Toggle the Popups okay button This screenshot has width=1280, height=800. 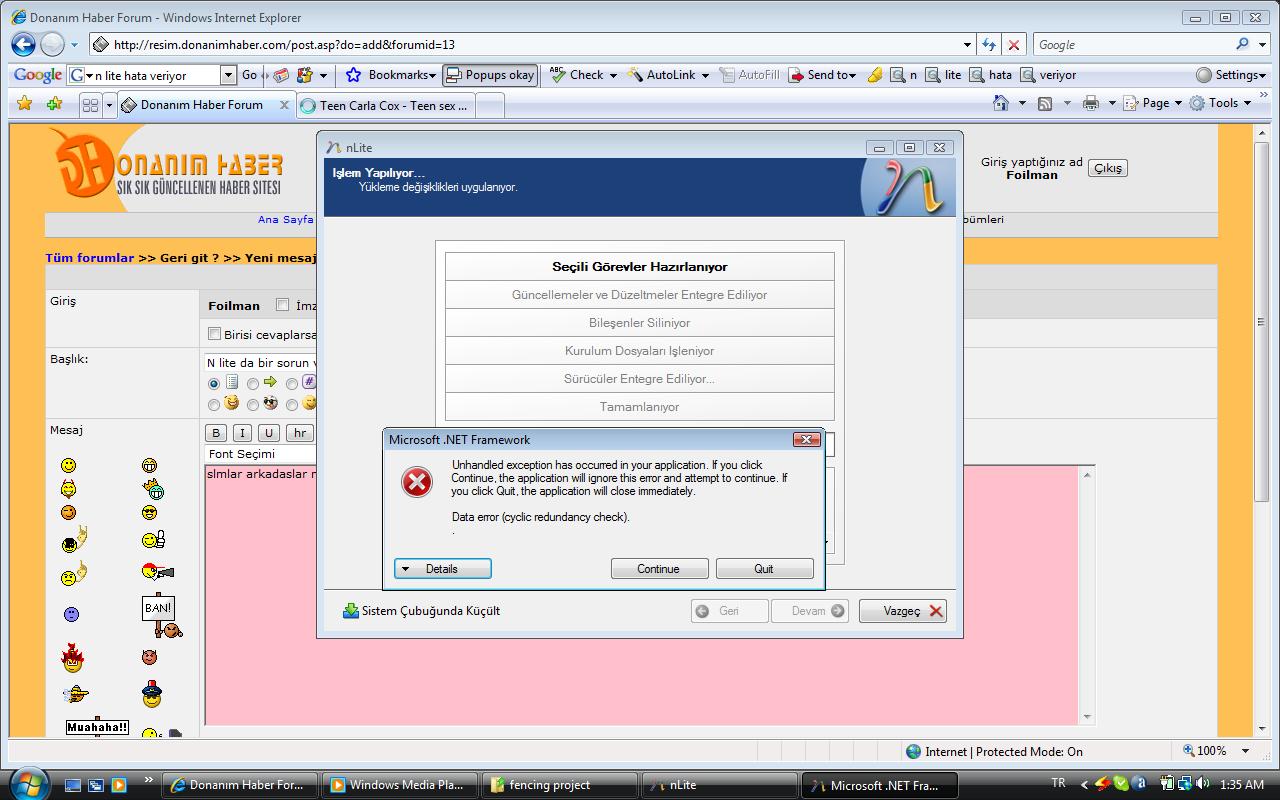490,75
